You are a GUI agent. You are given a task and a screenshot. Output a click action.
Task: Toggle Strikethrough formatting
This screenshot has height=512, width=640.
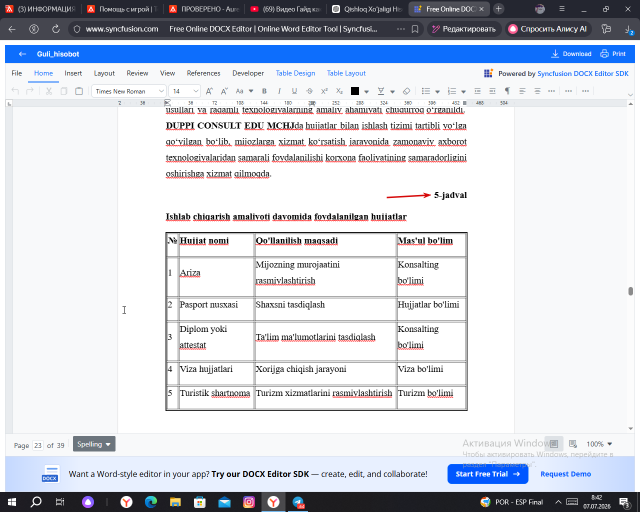click(x=309, y=91)
